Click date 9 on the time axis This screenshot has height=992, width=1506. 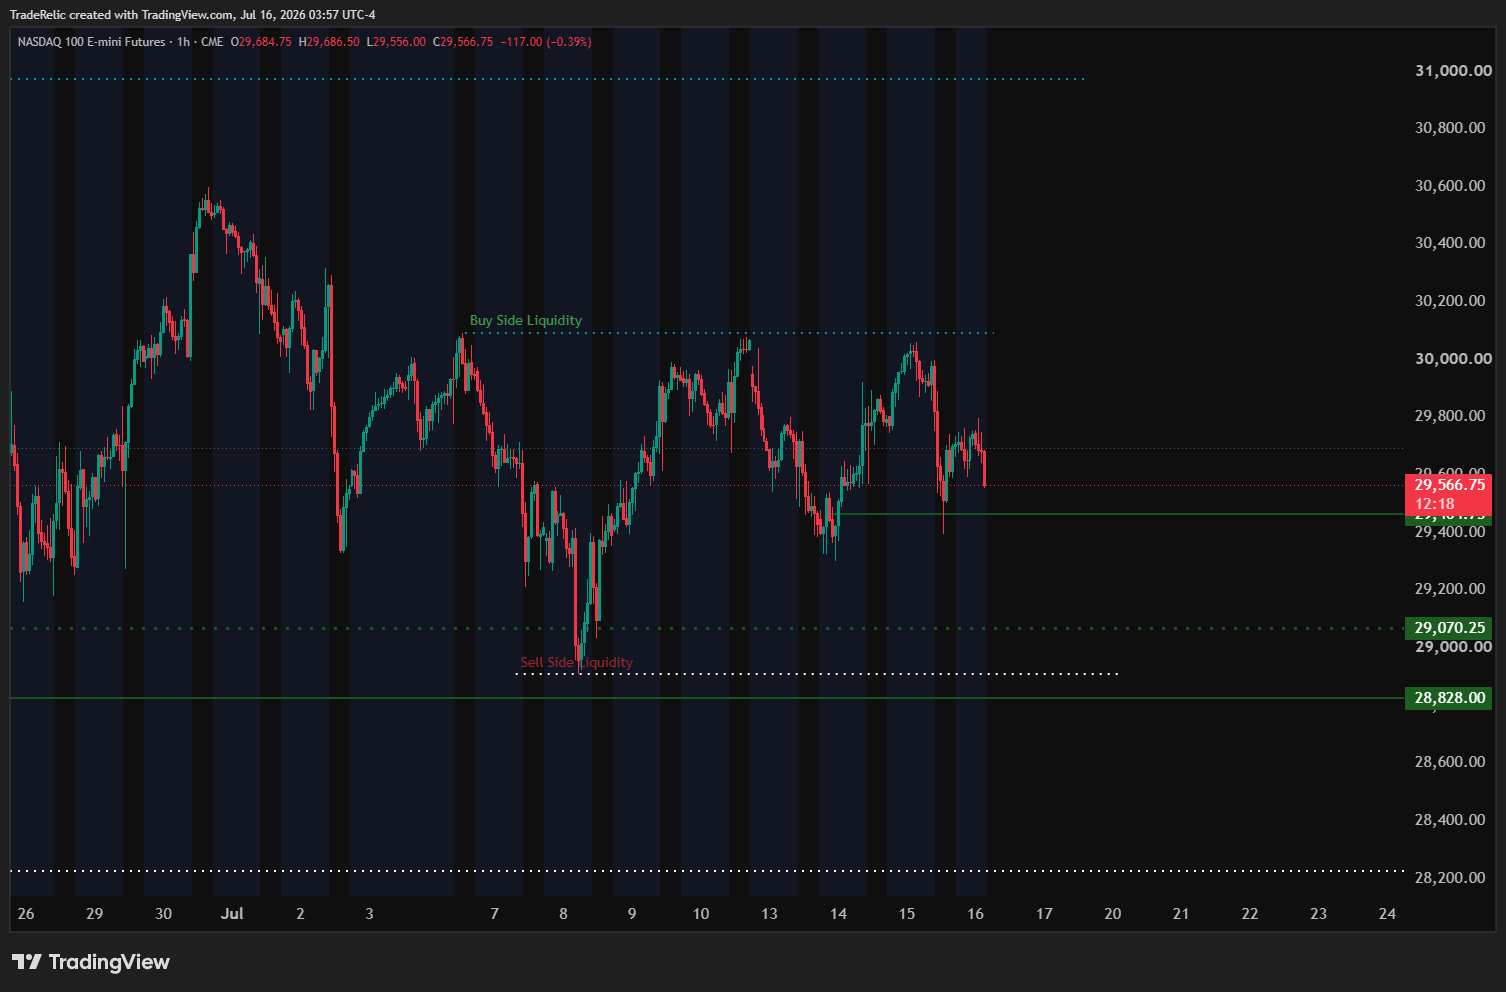pos(632,914)
